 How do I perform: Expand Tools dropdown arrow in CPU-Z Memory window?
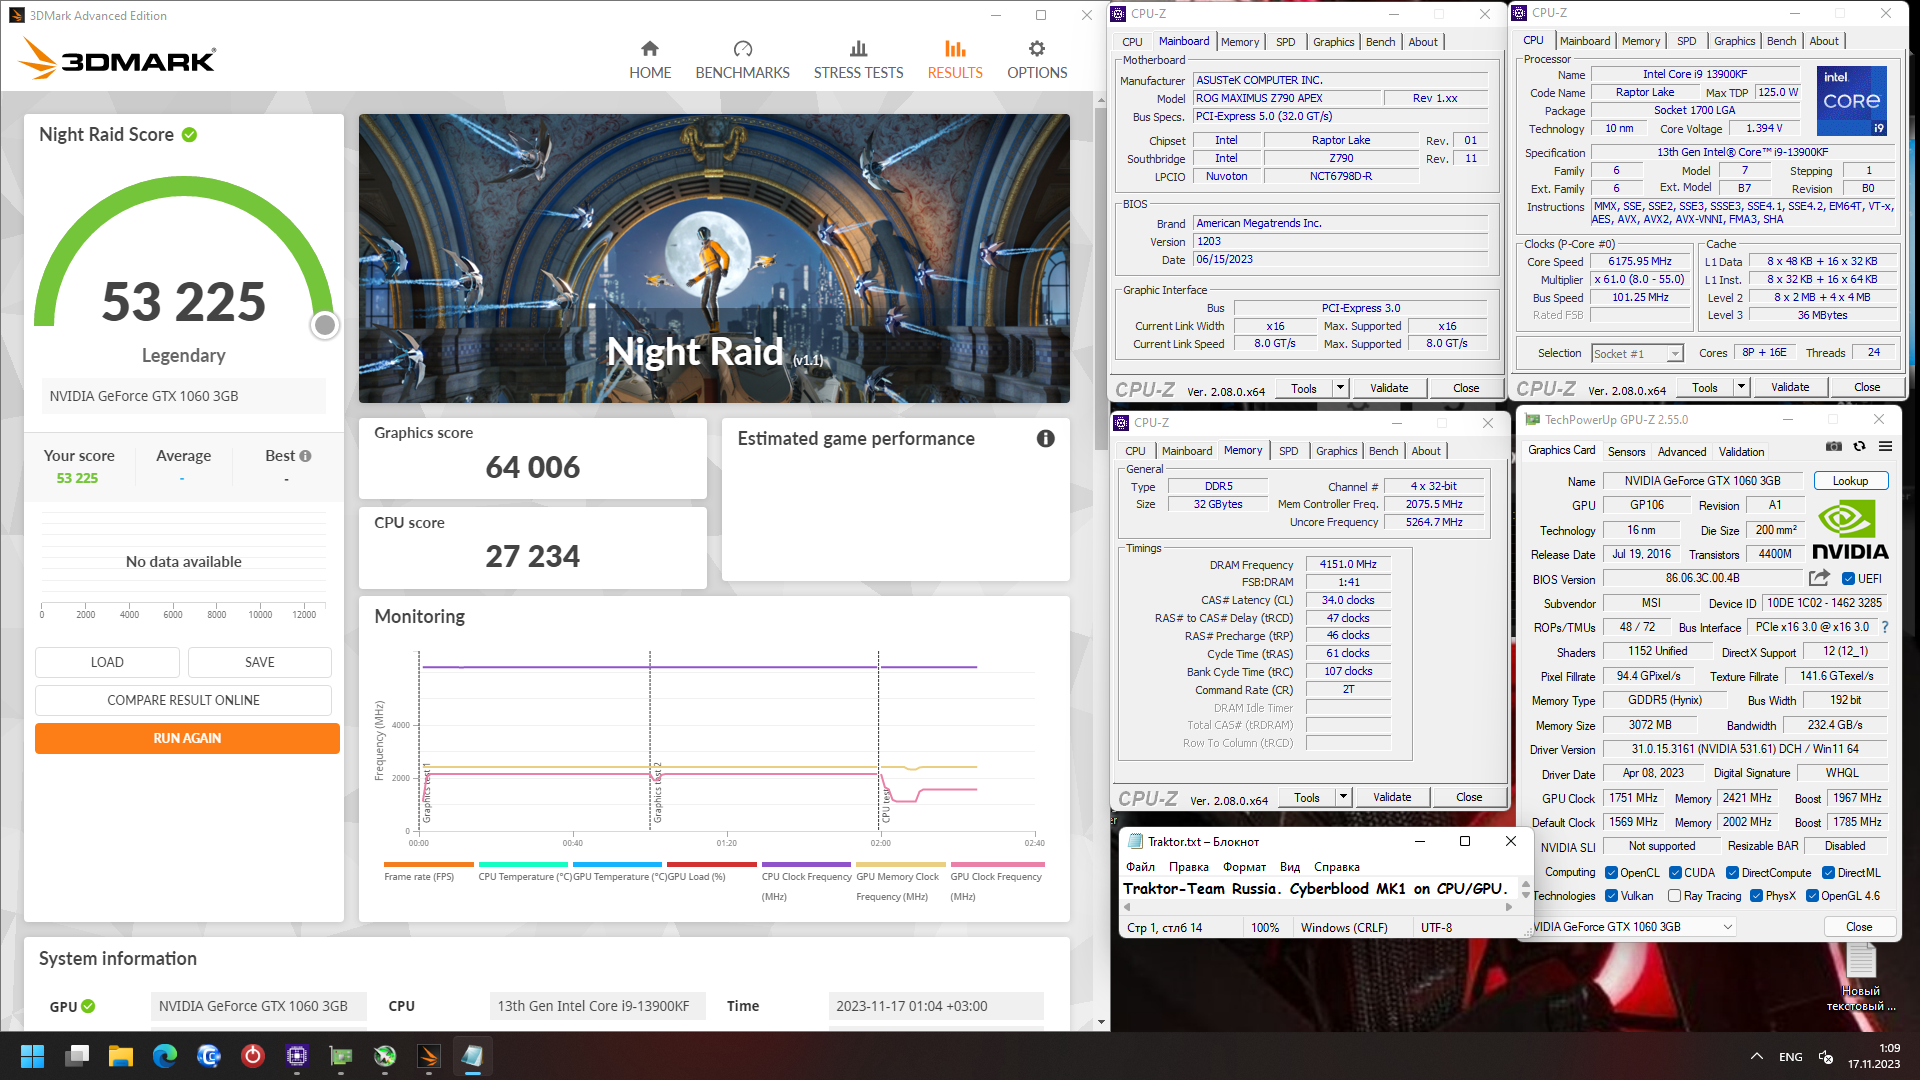tap(1343, 797)
